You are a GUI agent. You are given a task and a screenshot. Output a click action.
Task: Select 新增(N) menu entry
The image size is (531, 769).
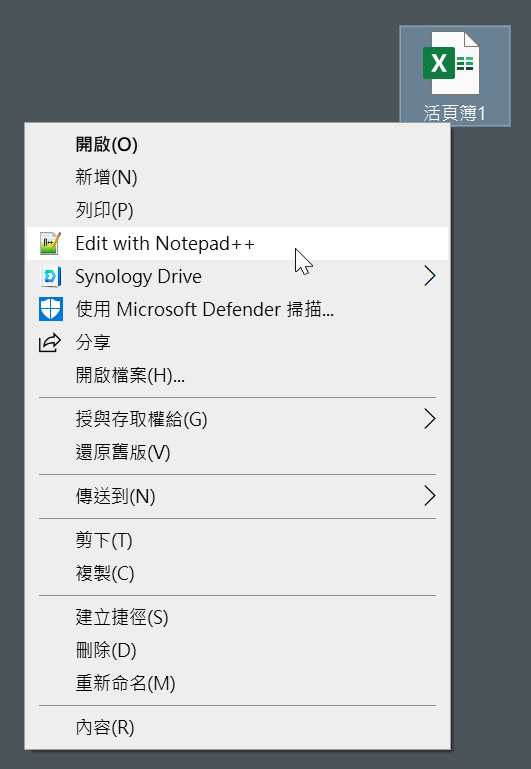[237, 178]
